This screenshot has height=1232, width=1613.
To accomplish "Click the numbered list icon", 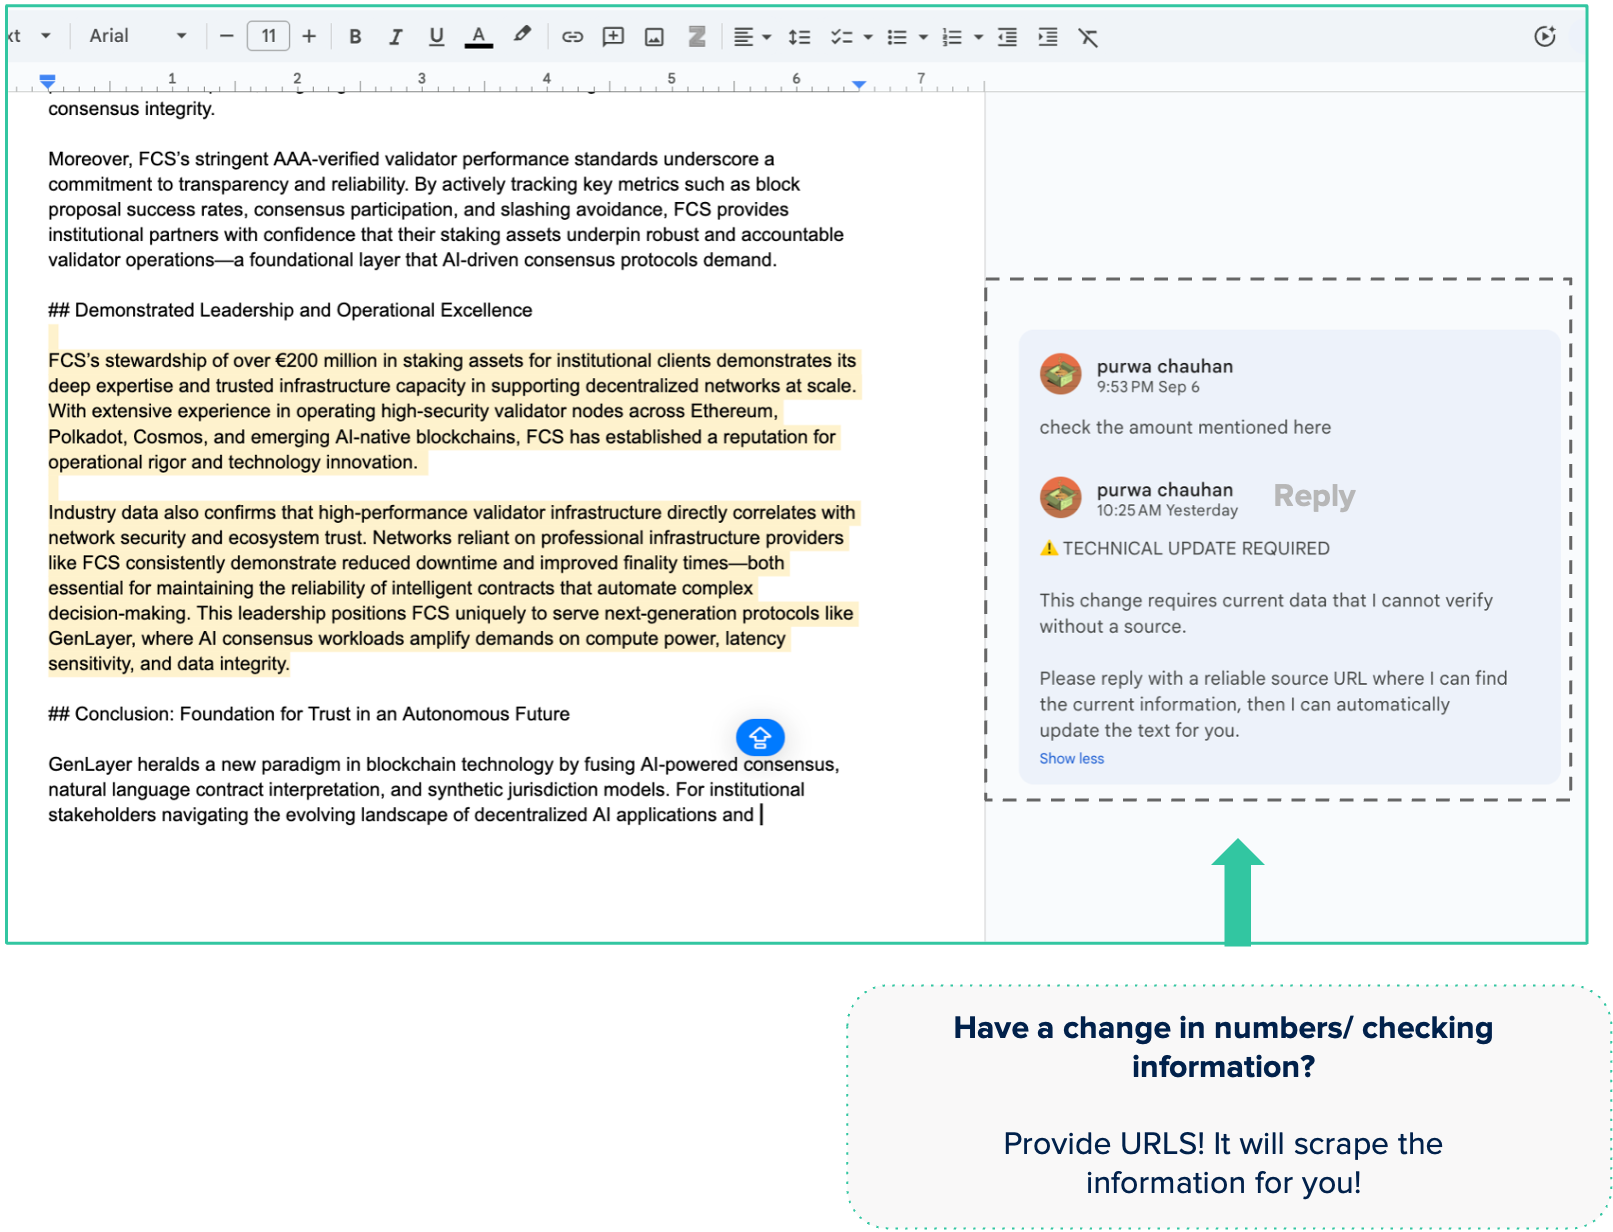I will click(952, 37).
